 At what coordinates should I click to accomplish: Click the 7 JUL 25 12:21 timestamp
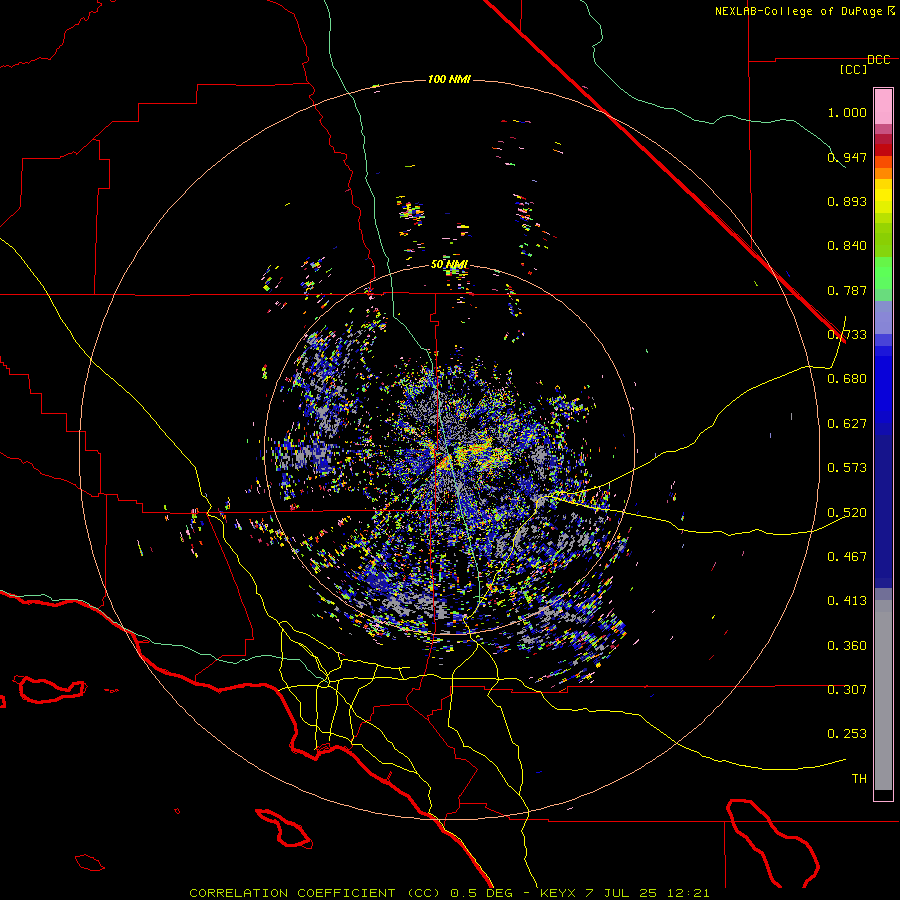point(647,893)
